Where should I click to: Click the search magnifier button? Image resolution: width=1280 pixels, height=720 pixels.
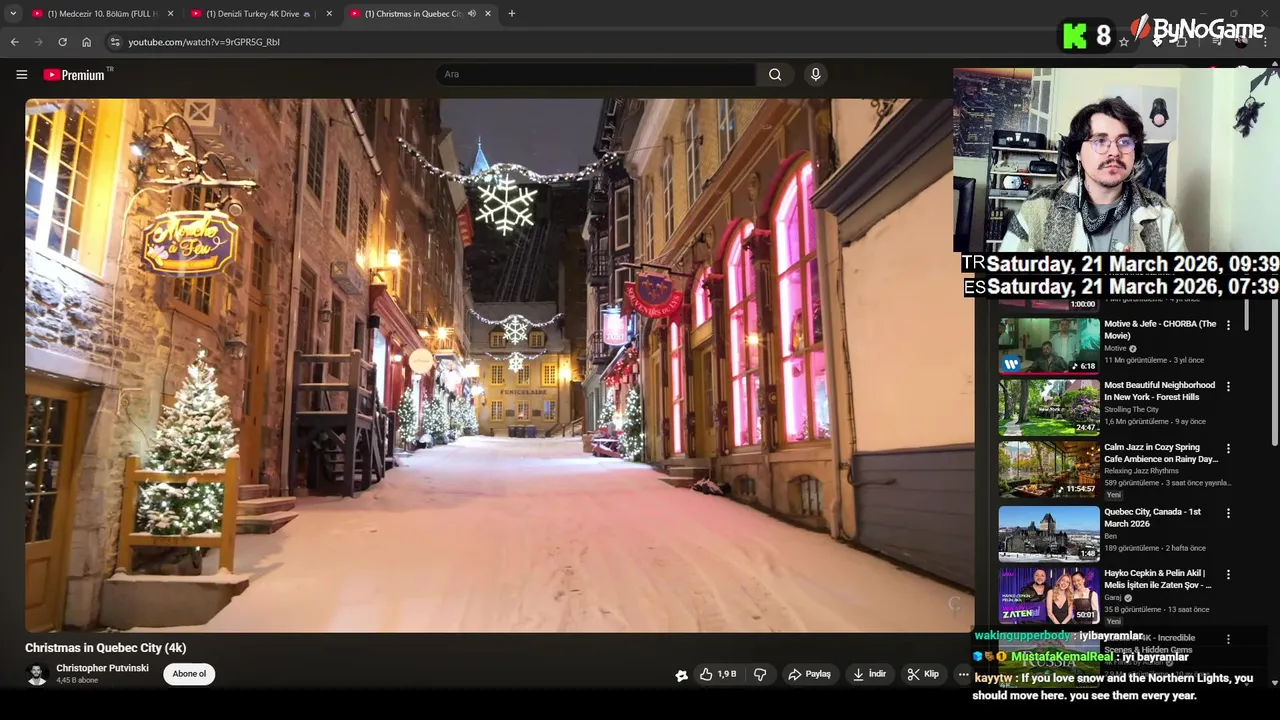coord(775,75)
